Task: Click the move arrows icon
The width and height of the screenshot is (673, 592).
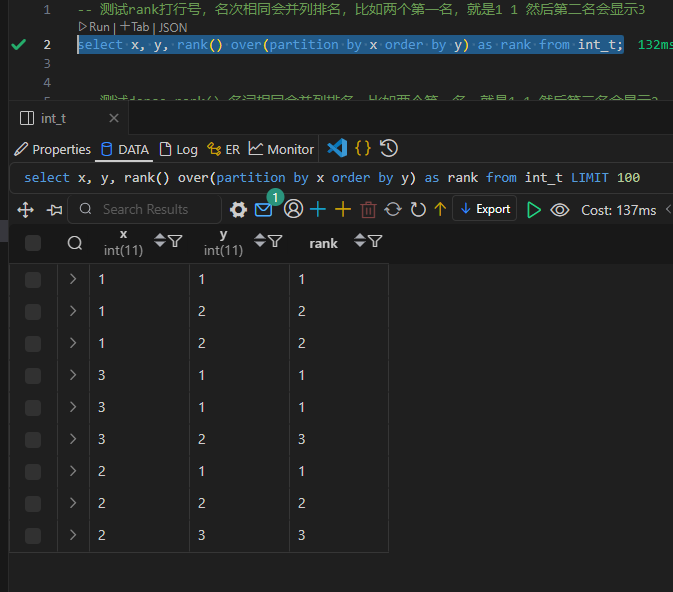Action: click(x=26, y=210)
